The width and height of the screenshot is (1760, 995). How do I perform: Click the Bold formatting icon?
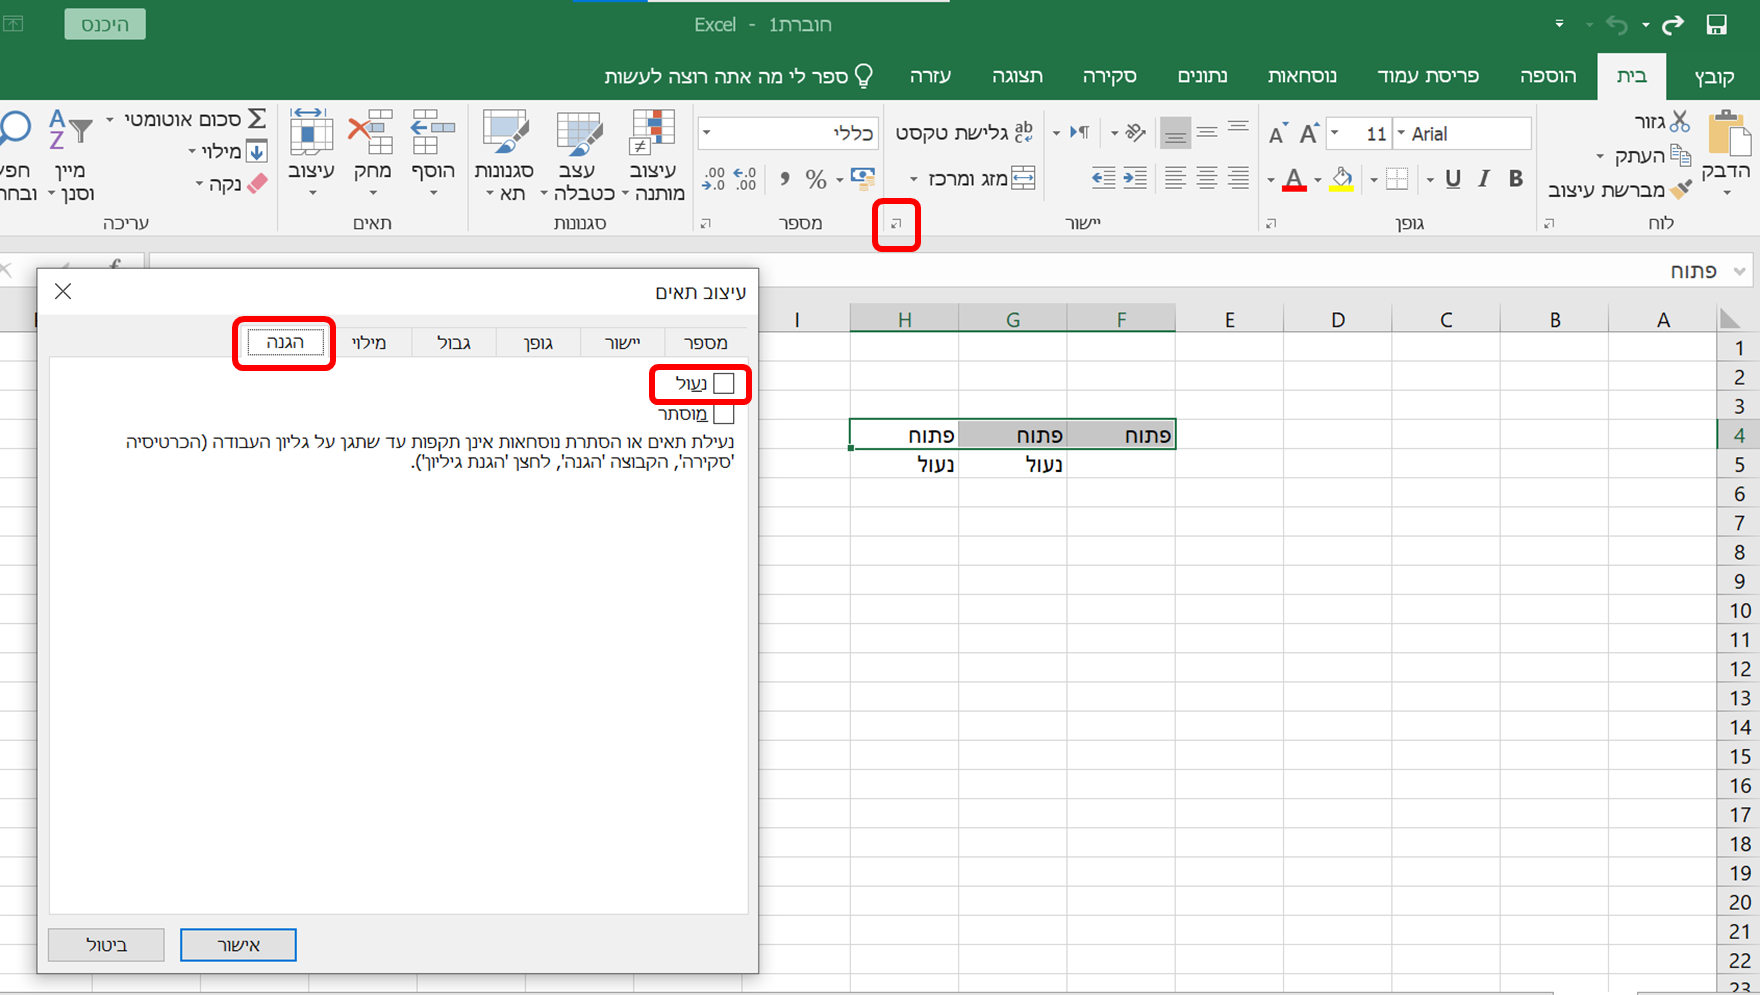1515,179
